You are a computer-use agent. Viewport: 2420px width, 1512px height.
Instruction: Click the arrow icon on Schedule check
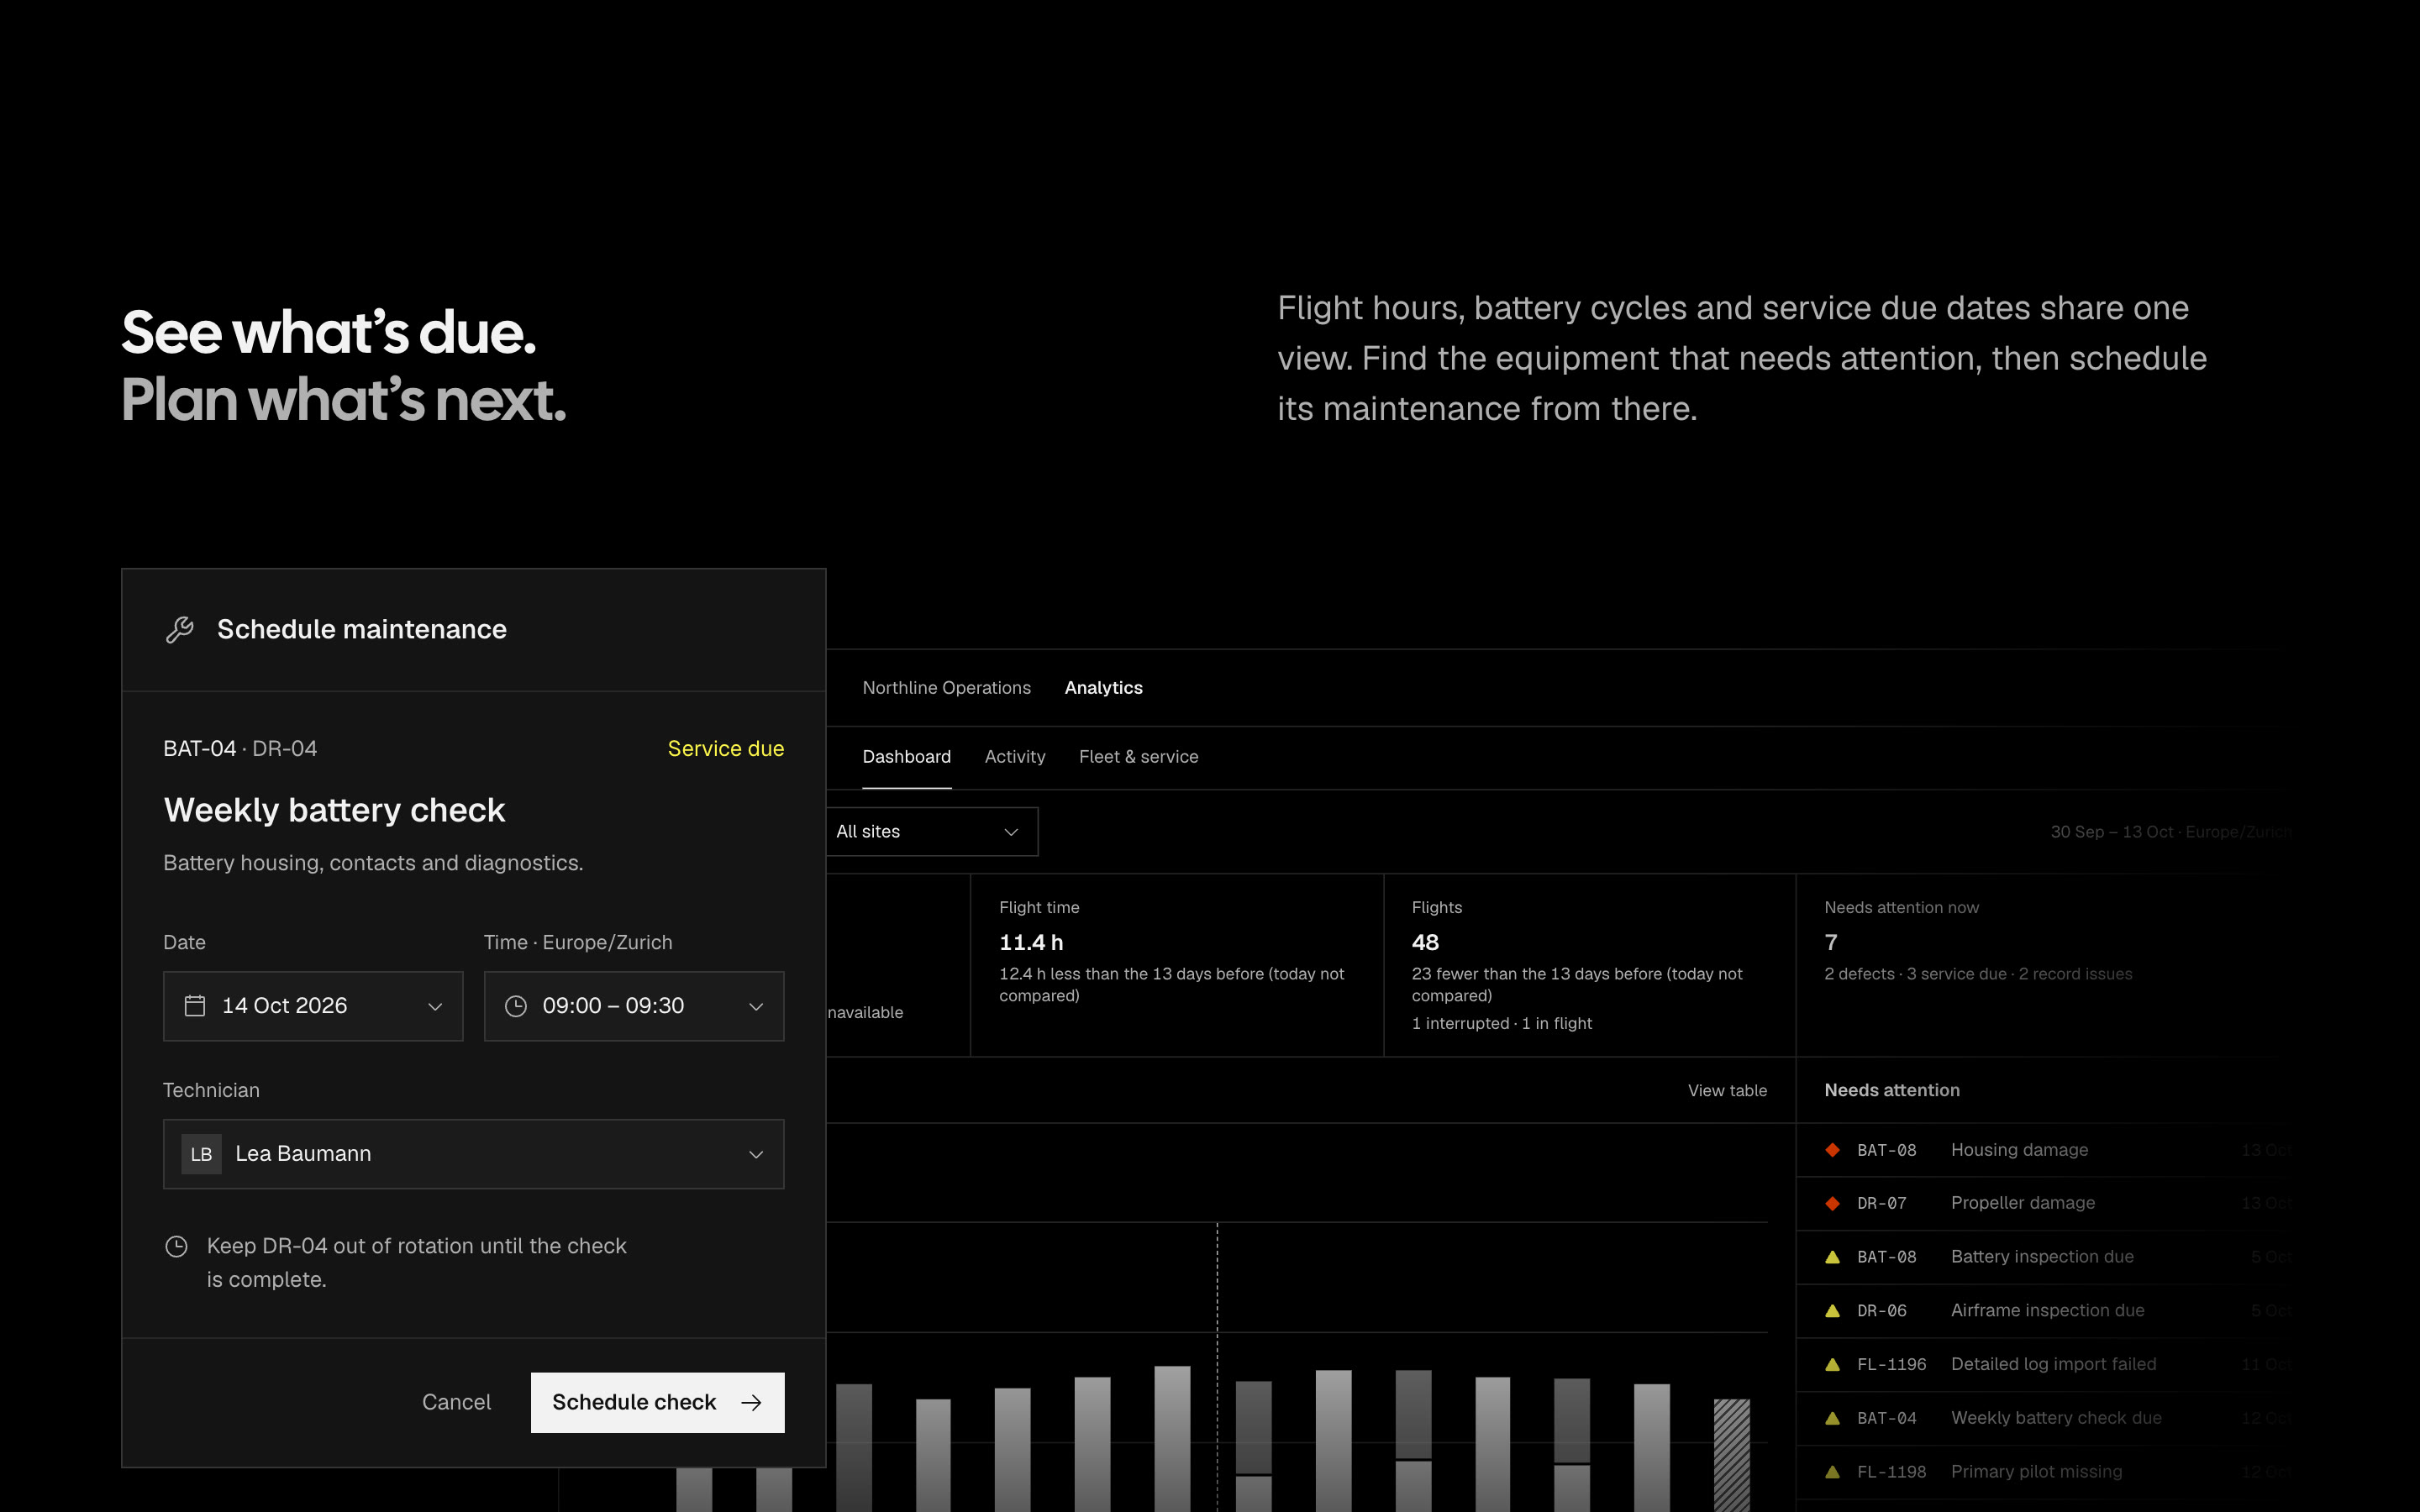[x=751, y=1403]
